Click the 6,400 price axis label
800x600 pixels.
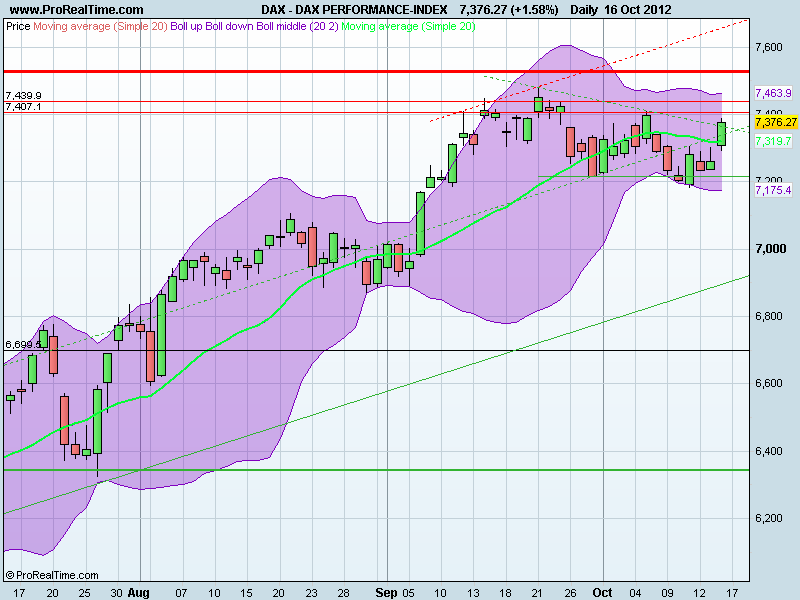click(768, 451)
